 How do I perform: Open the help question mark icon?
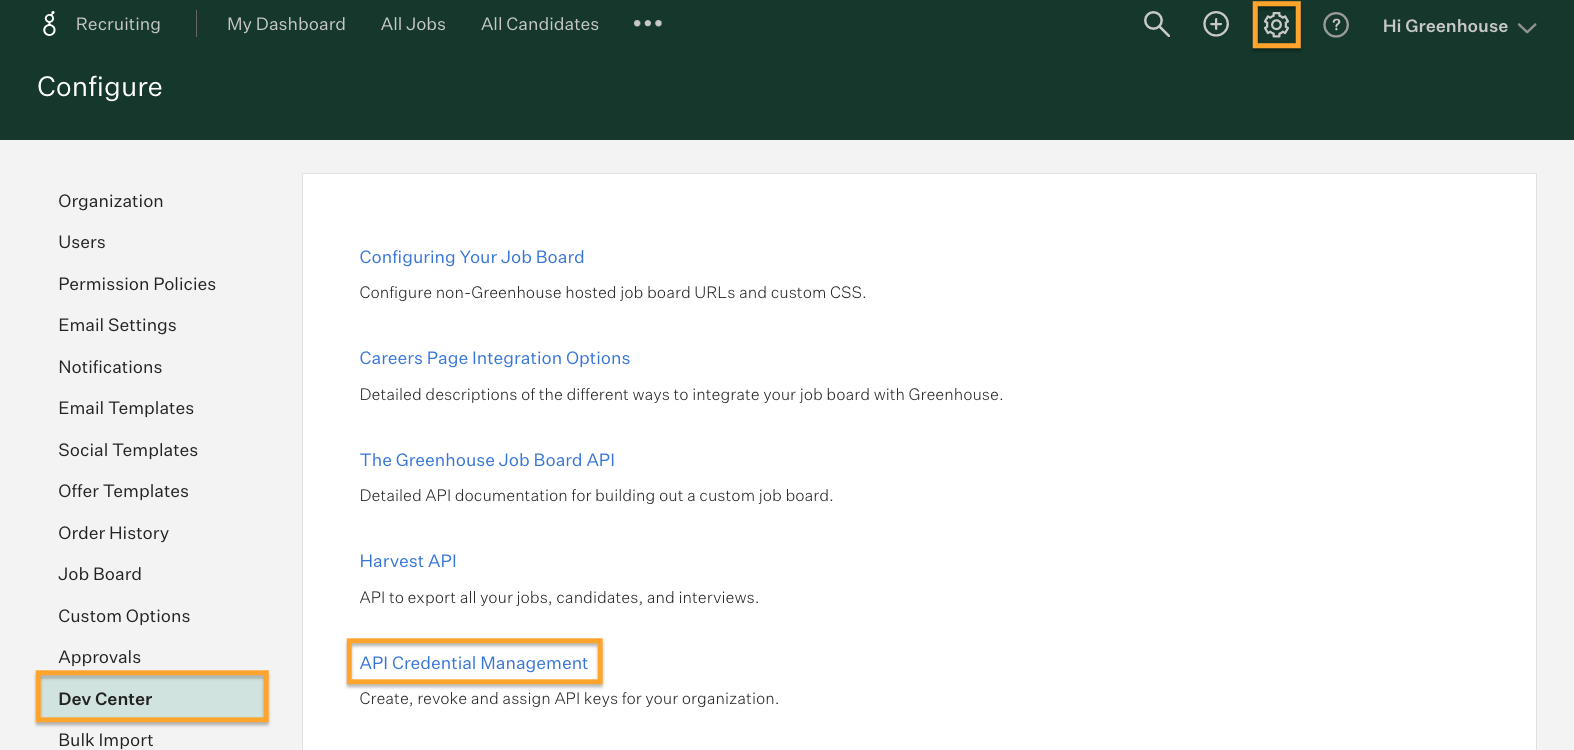coord(1336,25)
